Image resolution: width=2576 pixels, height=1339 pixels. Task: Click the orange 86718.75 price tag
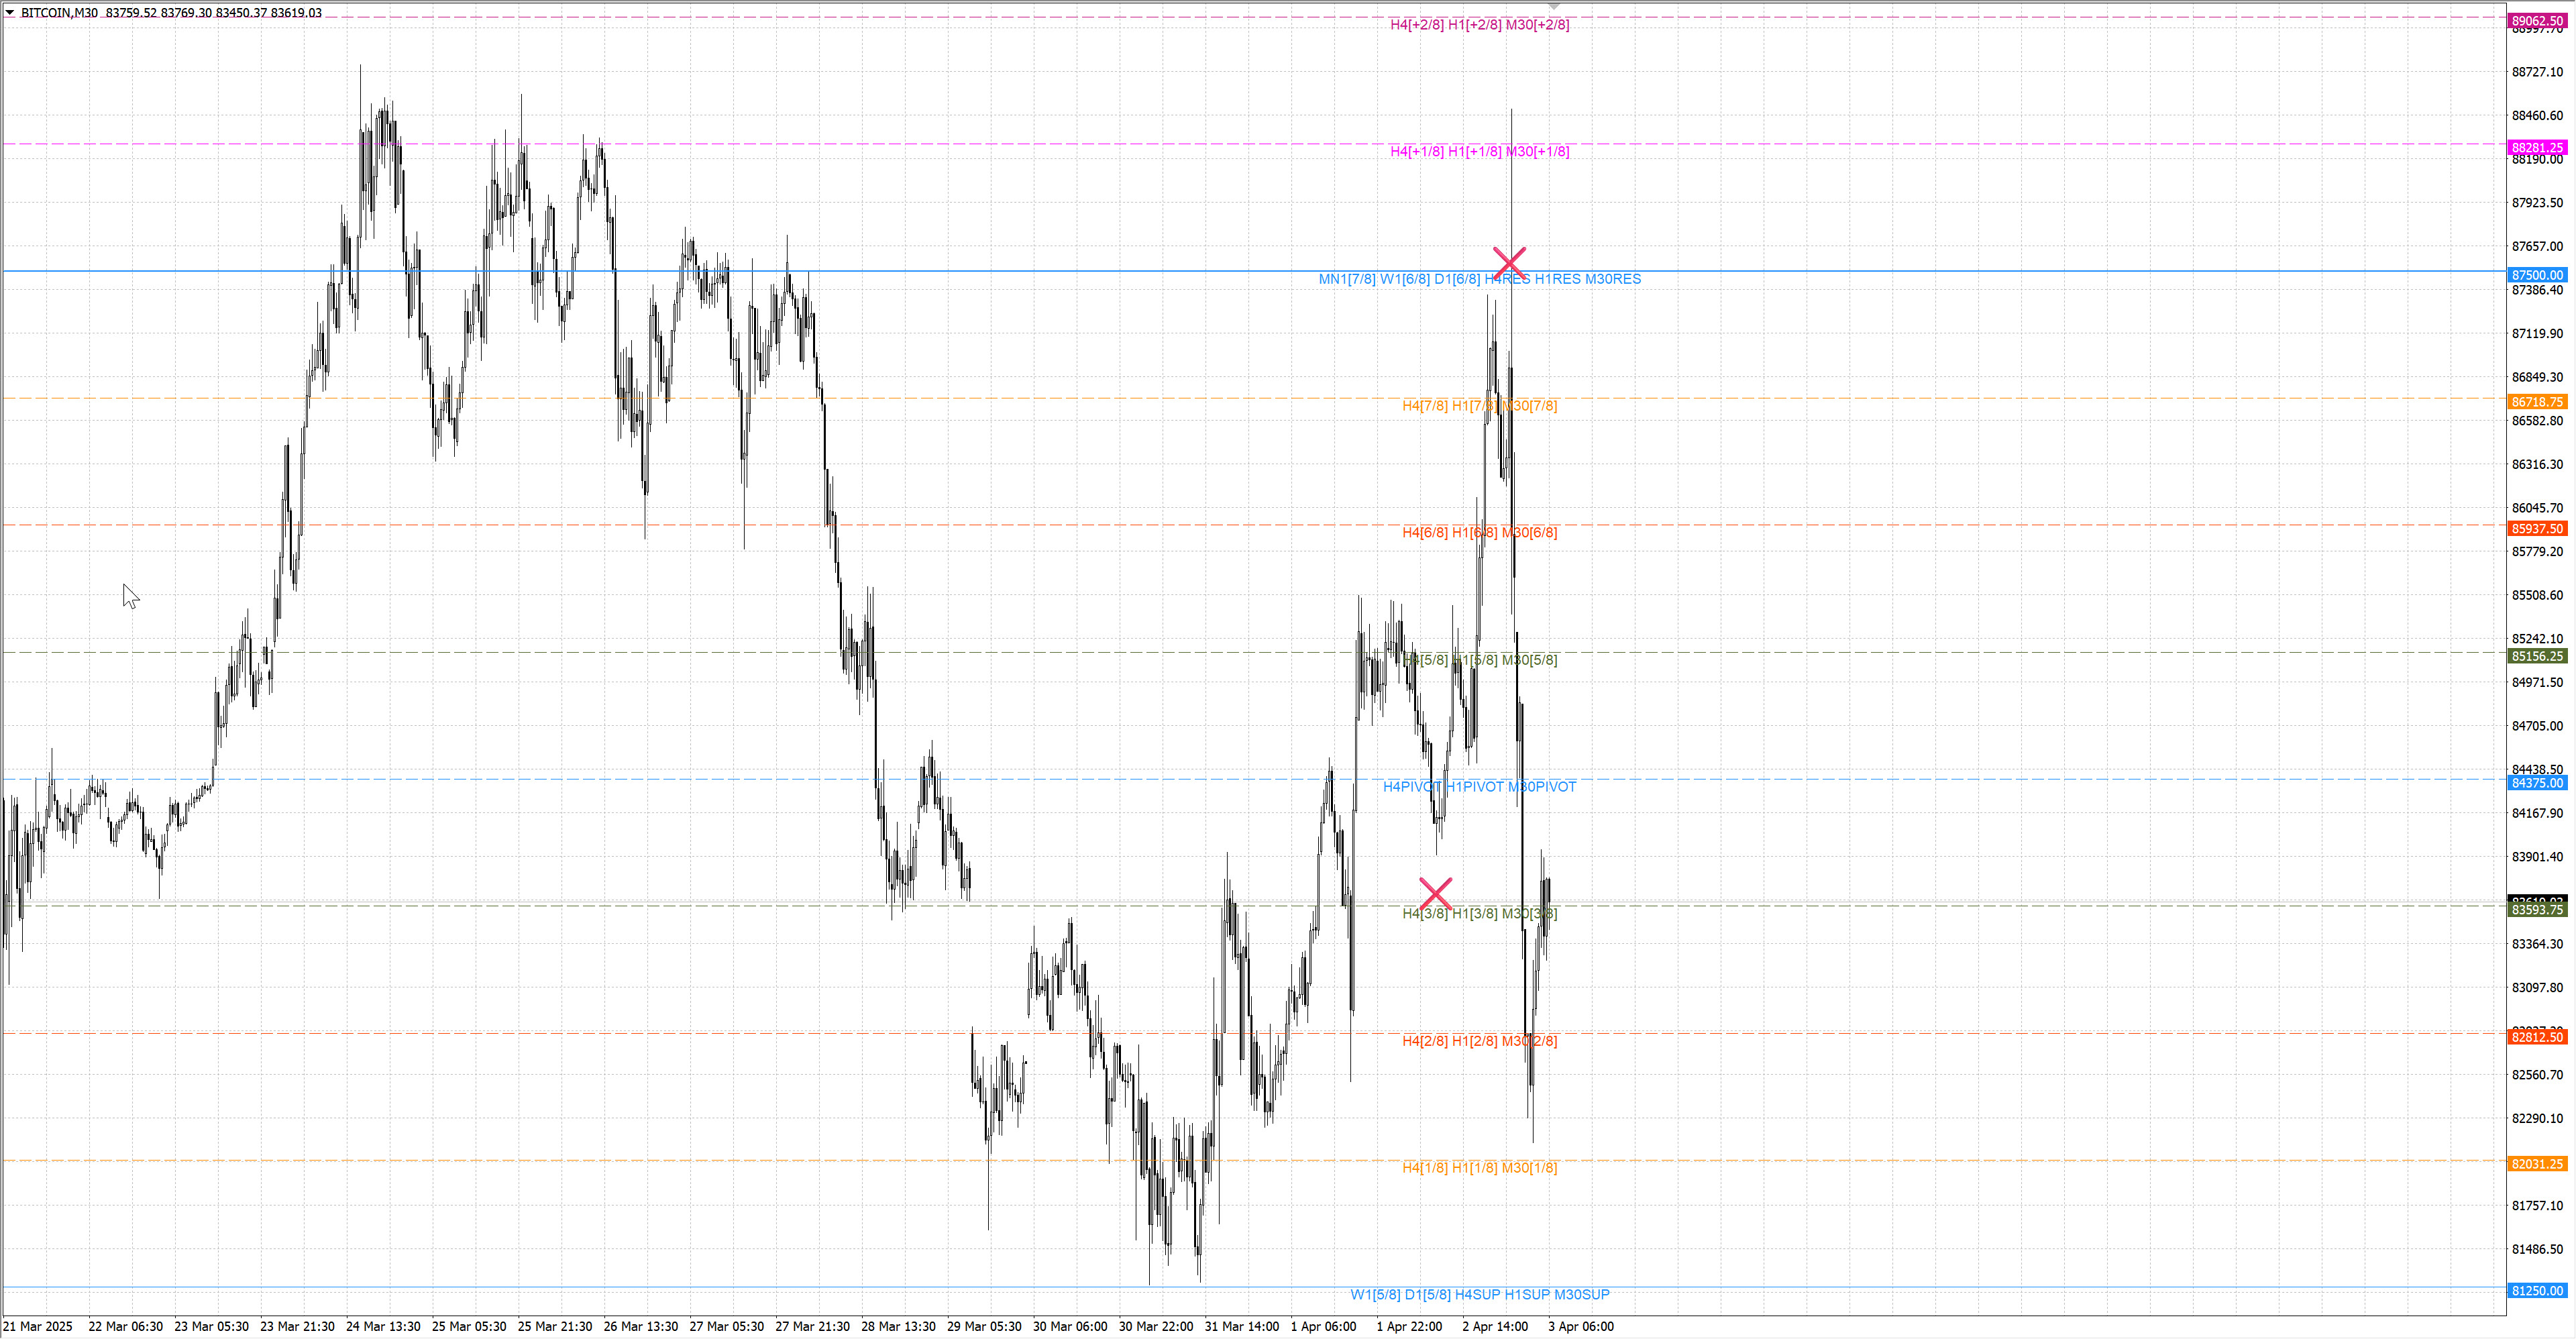pyautogui.click(x=2538, y=402)
